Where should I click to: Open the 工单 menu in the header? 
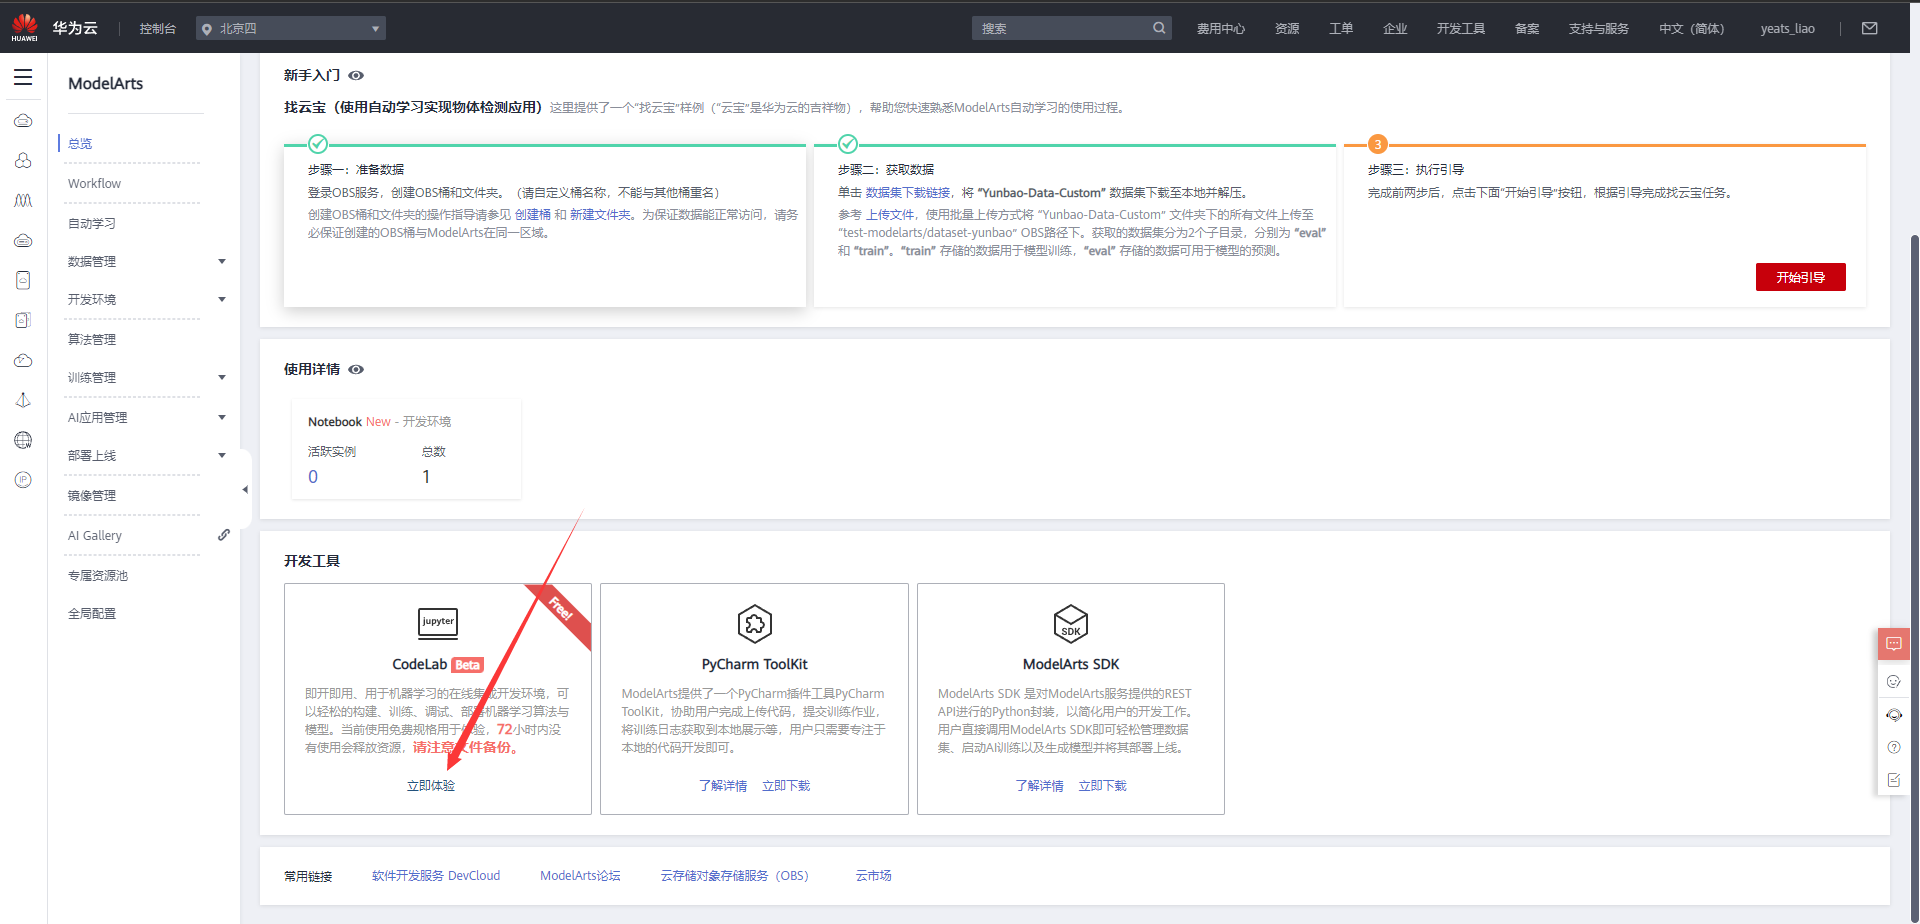(x=1341, y=29)
